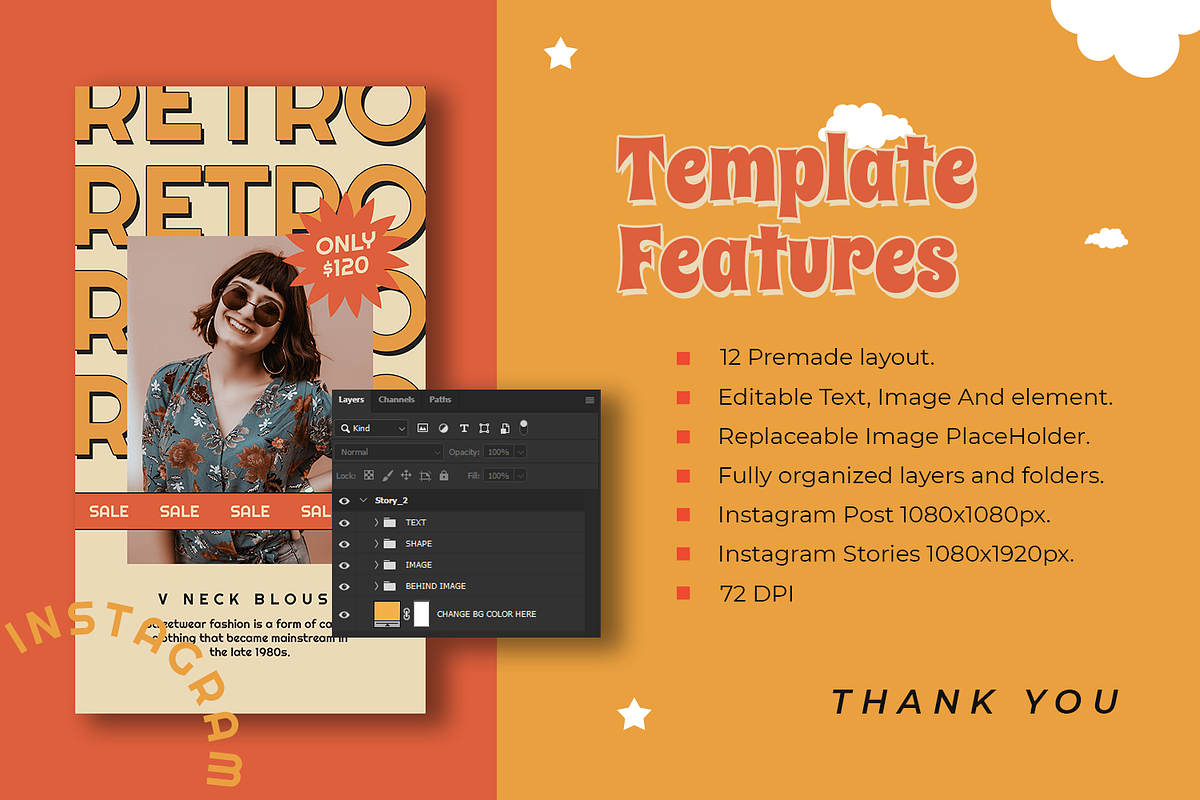Screen dimensions: 1200x800
Task: Switch to the Layers tab
Action: point(351,400)
